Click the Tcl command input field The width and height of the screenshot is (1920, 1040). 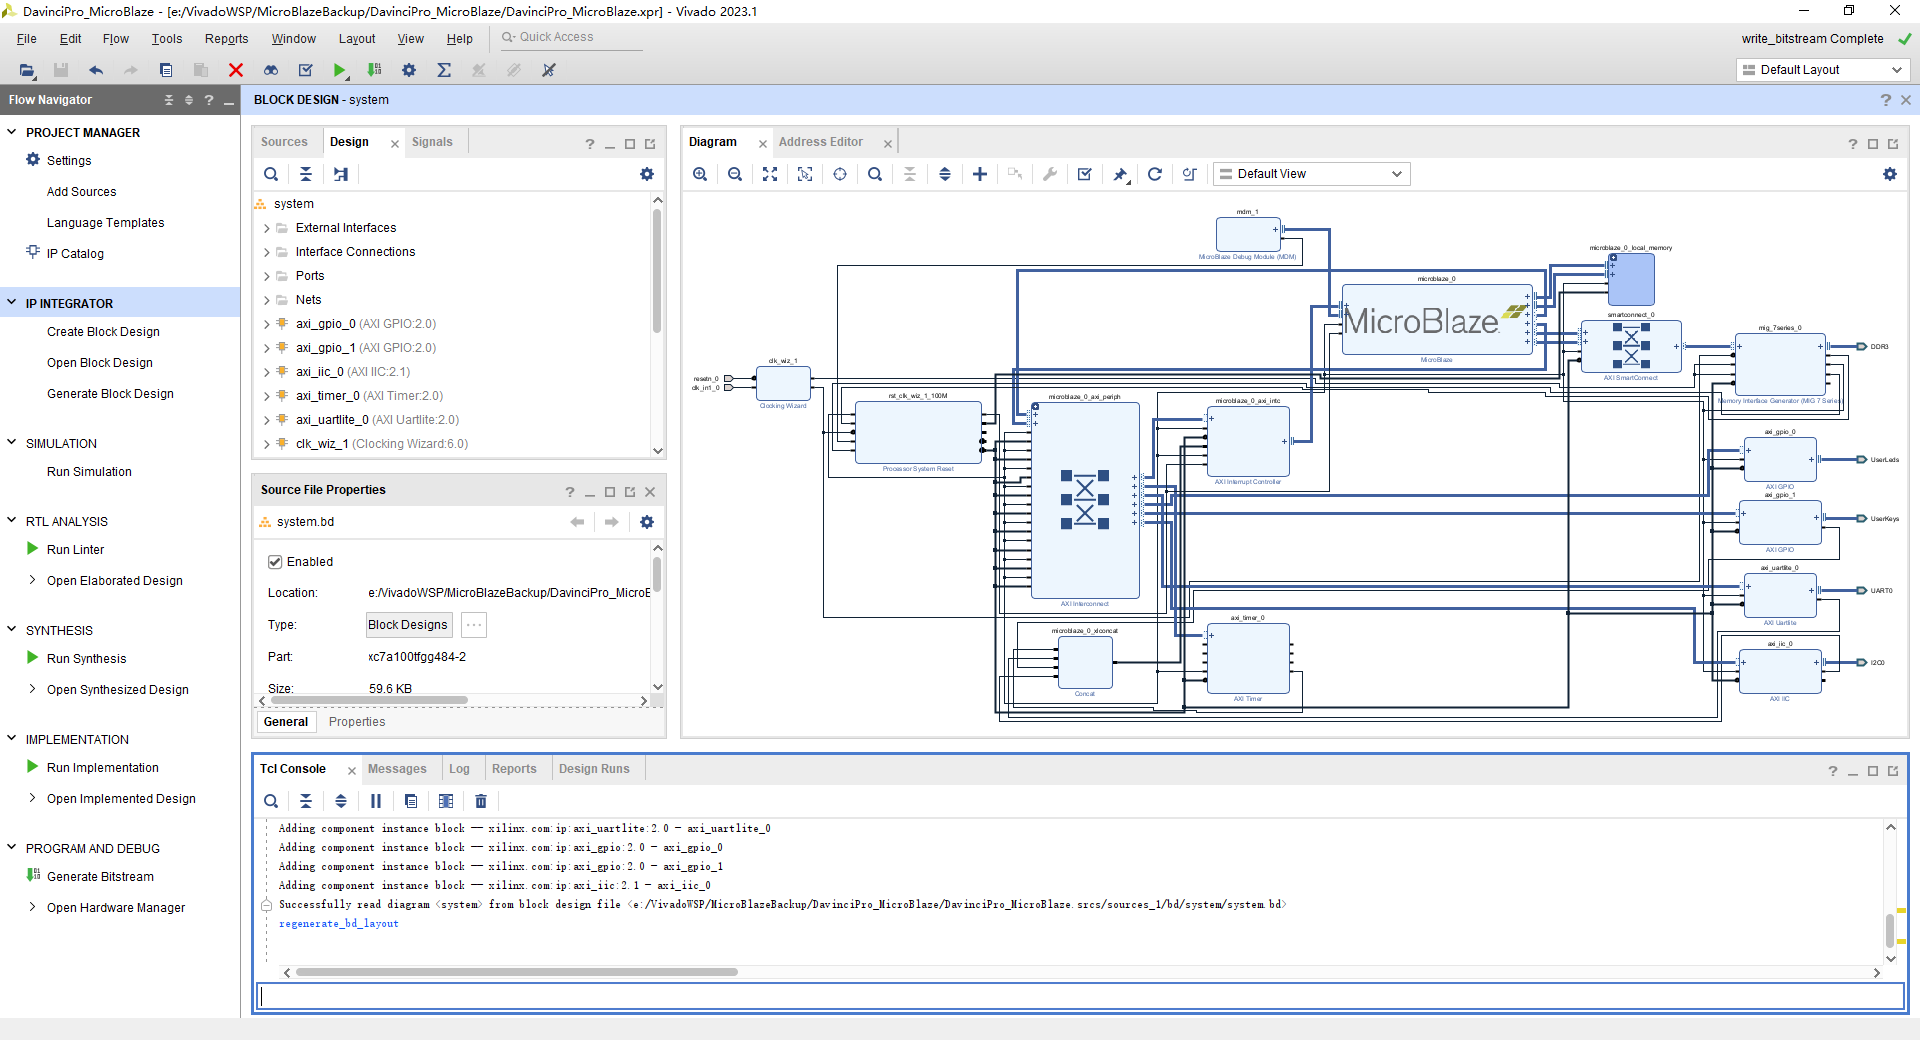coord(1081,996)
